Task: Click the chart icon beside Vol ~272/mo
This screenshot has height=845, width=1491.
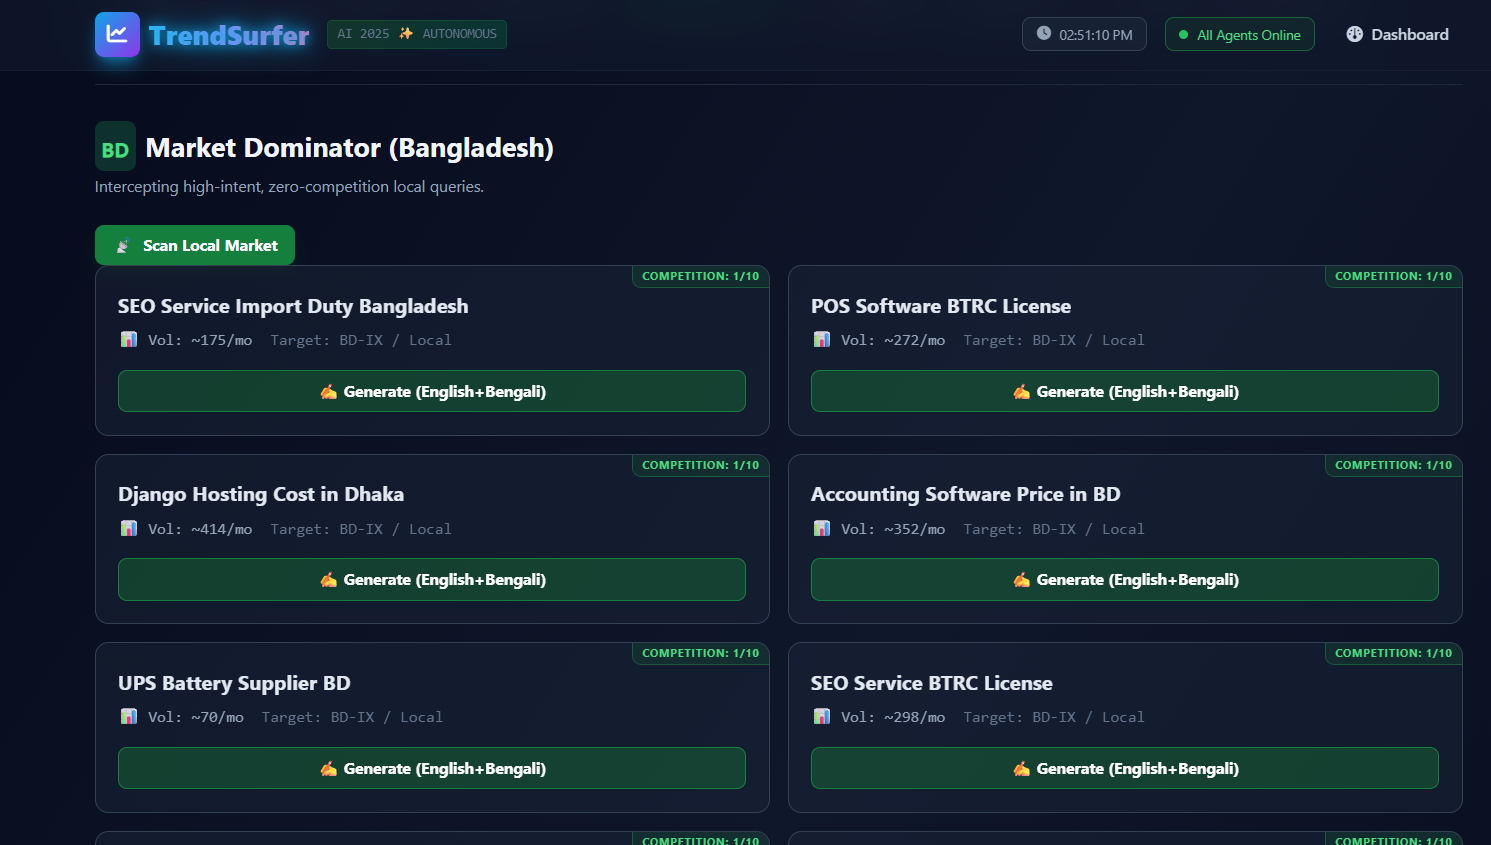Action: click(x=822, y=340)
